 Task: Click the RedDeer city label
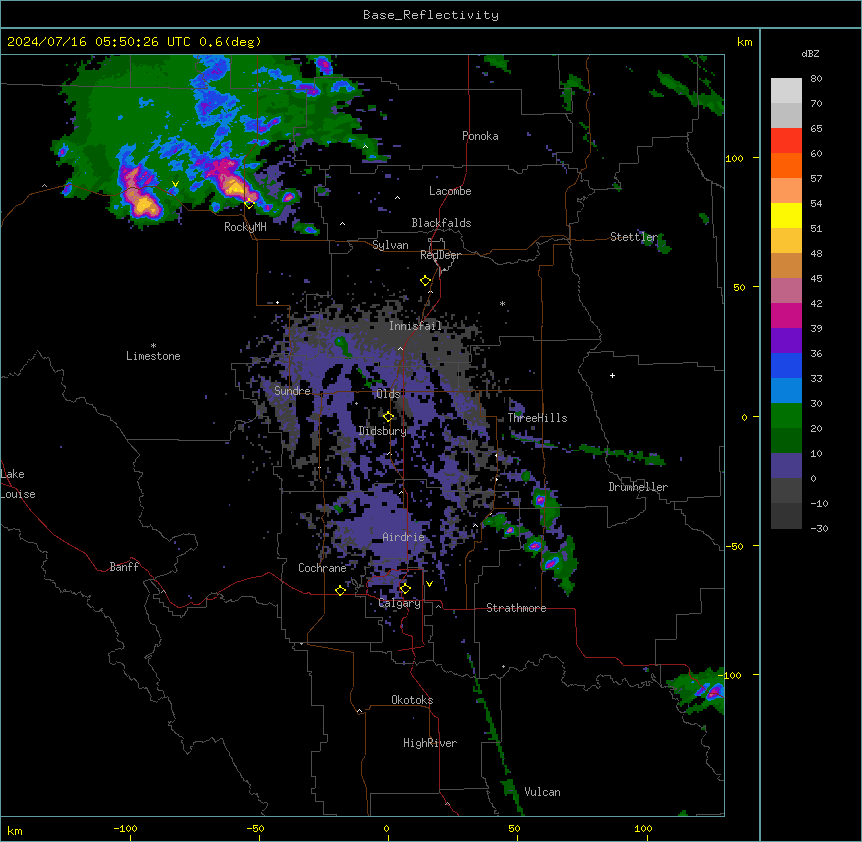[440, 255]
